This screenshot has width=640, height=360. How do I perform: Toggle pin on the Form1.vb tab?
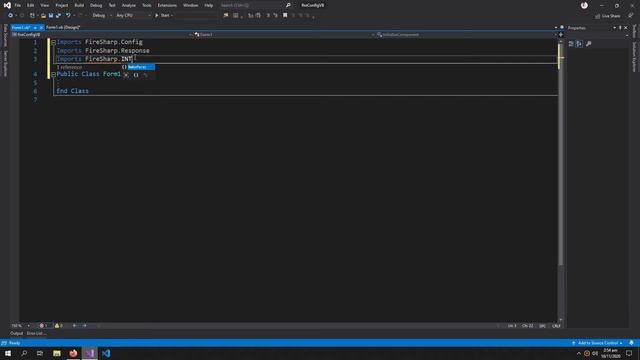35,27
